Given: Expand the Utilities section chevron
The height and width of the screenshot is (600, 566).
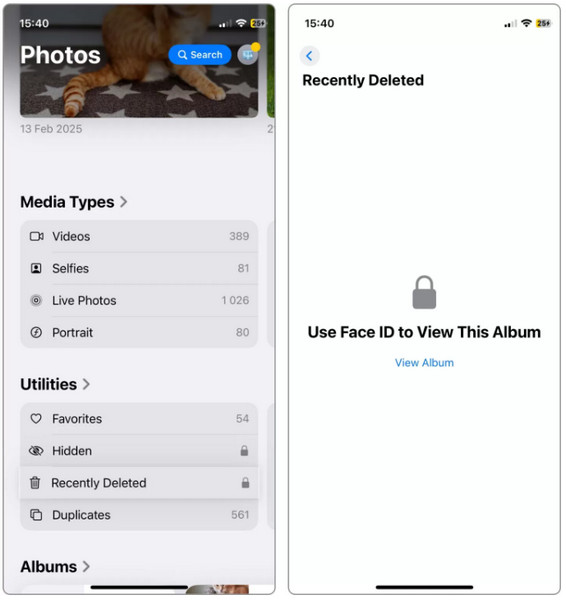Looking at the screenshot, I should click(x=86, y=384).
